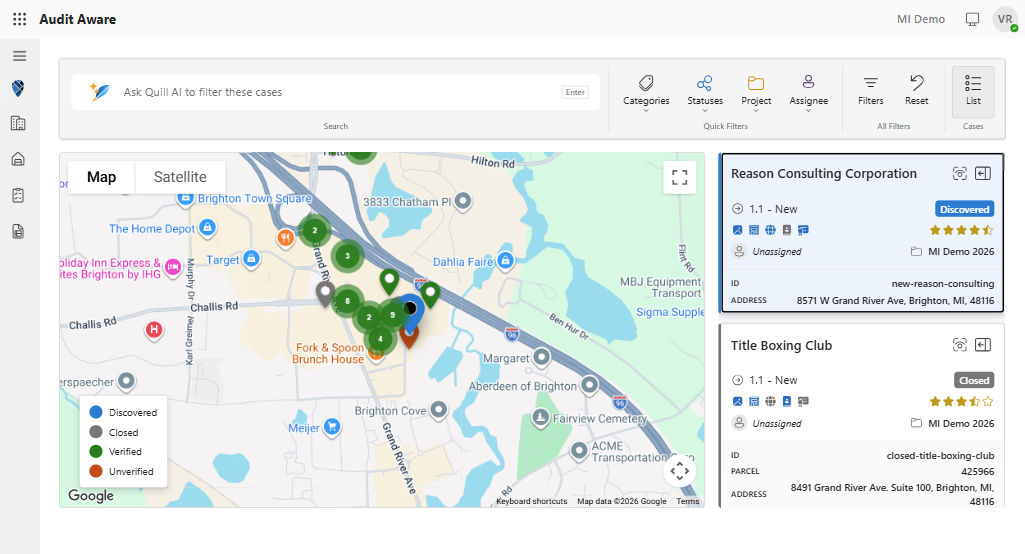Image resolution: width=1025 pixels, height=554 pixels.
Task: Open the checklist sidebar page
Action: pyautogui.click(x=18, y=195)
